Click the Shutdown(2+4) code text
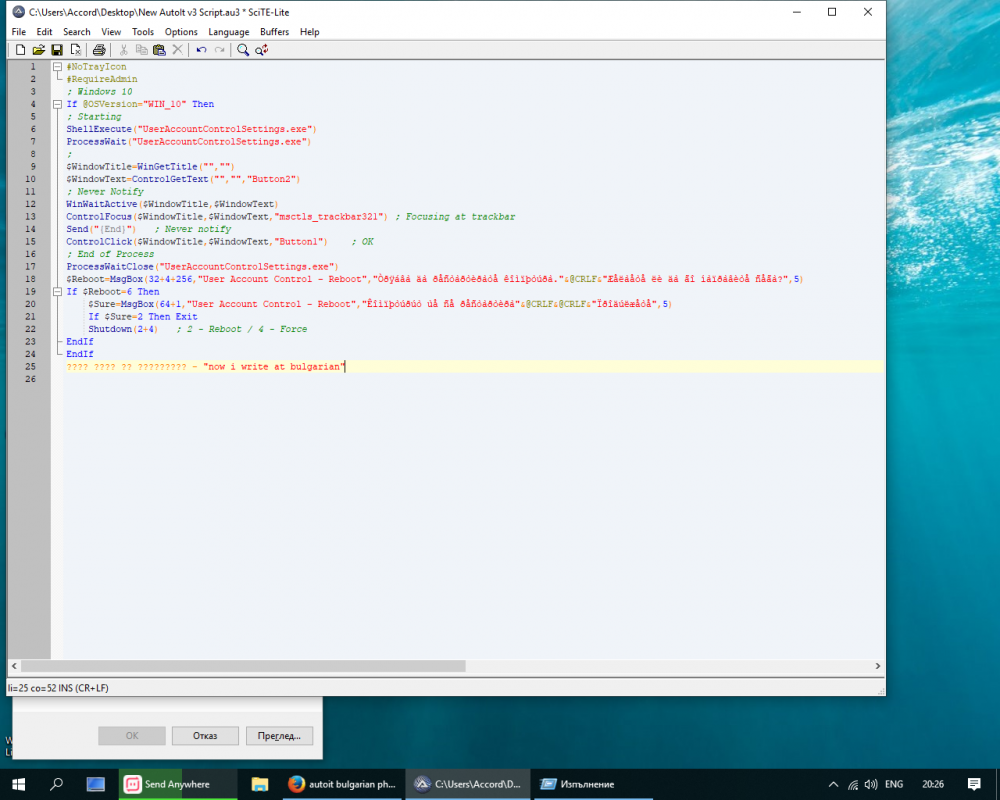This screenshot has height=800, width=1000. (x=122, y=329)
